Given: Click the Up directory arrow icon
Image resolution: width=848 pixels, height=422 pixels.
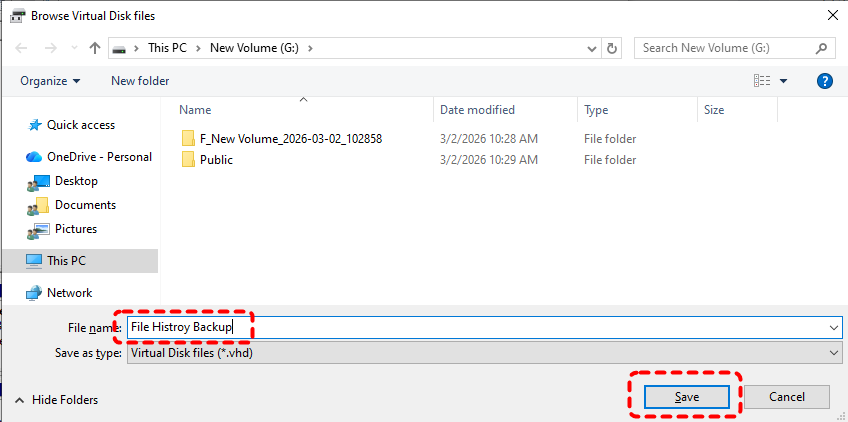Looking at the screenshot, I should coord(95,48).
